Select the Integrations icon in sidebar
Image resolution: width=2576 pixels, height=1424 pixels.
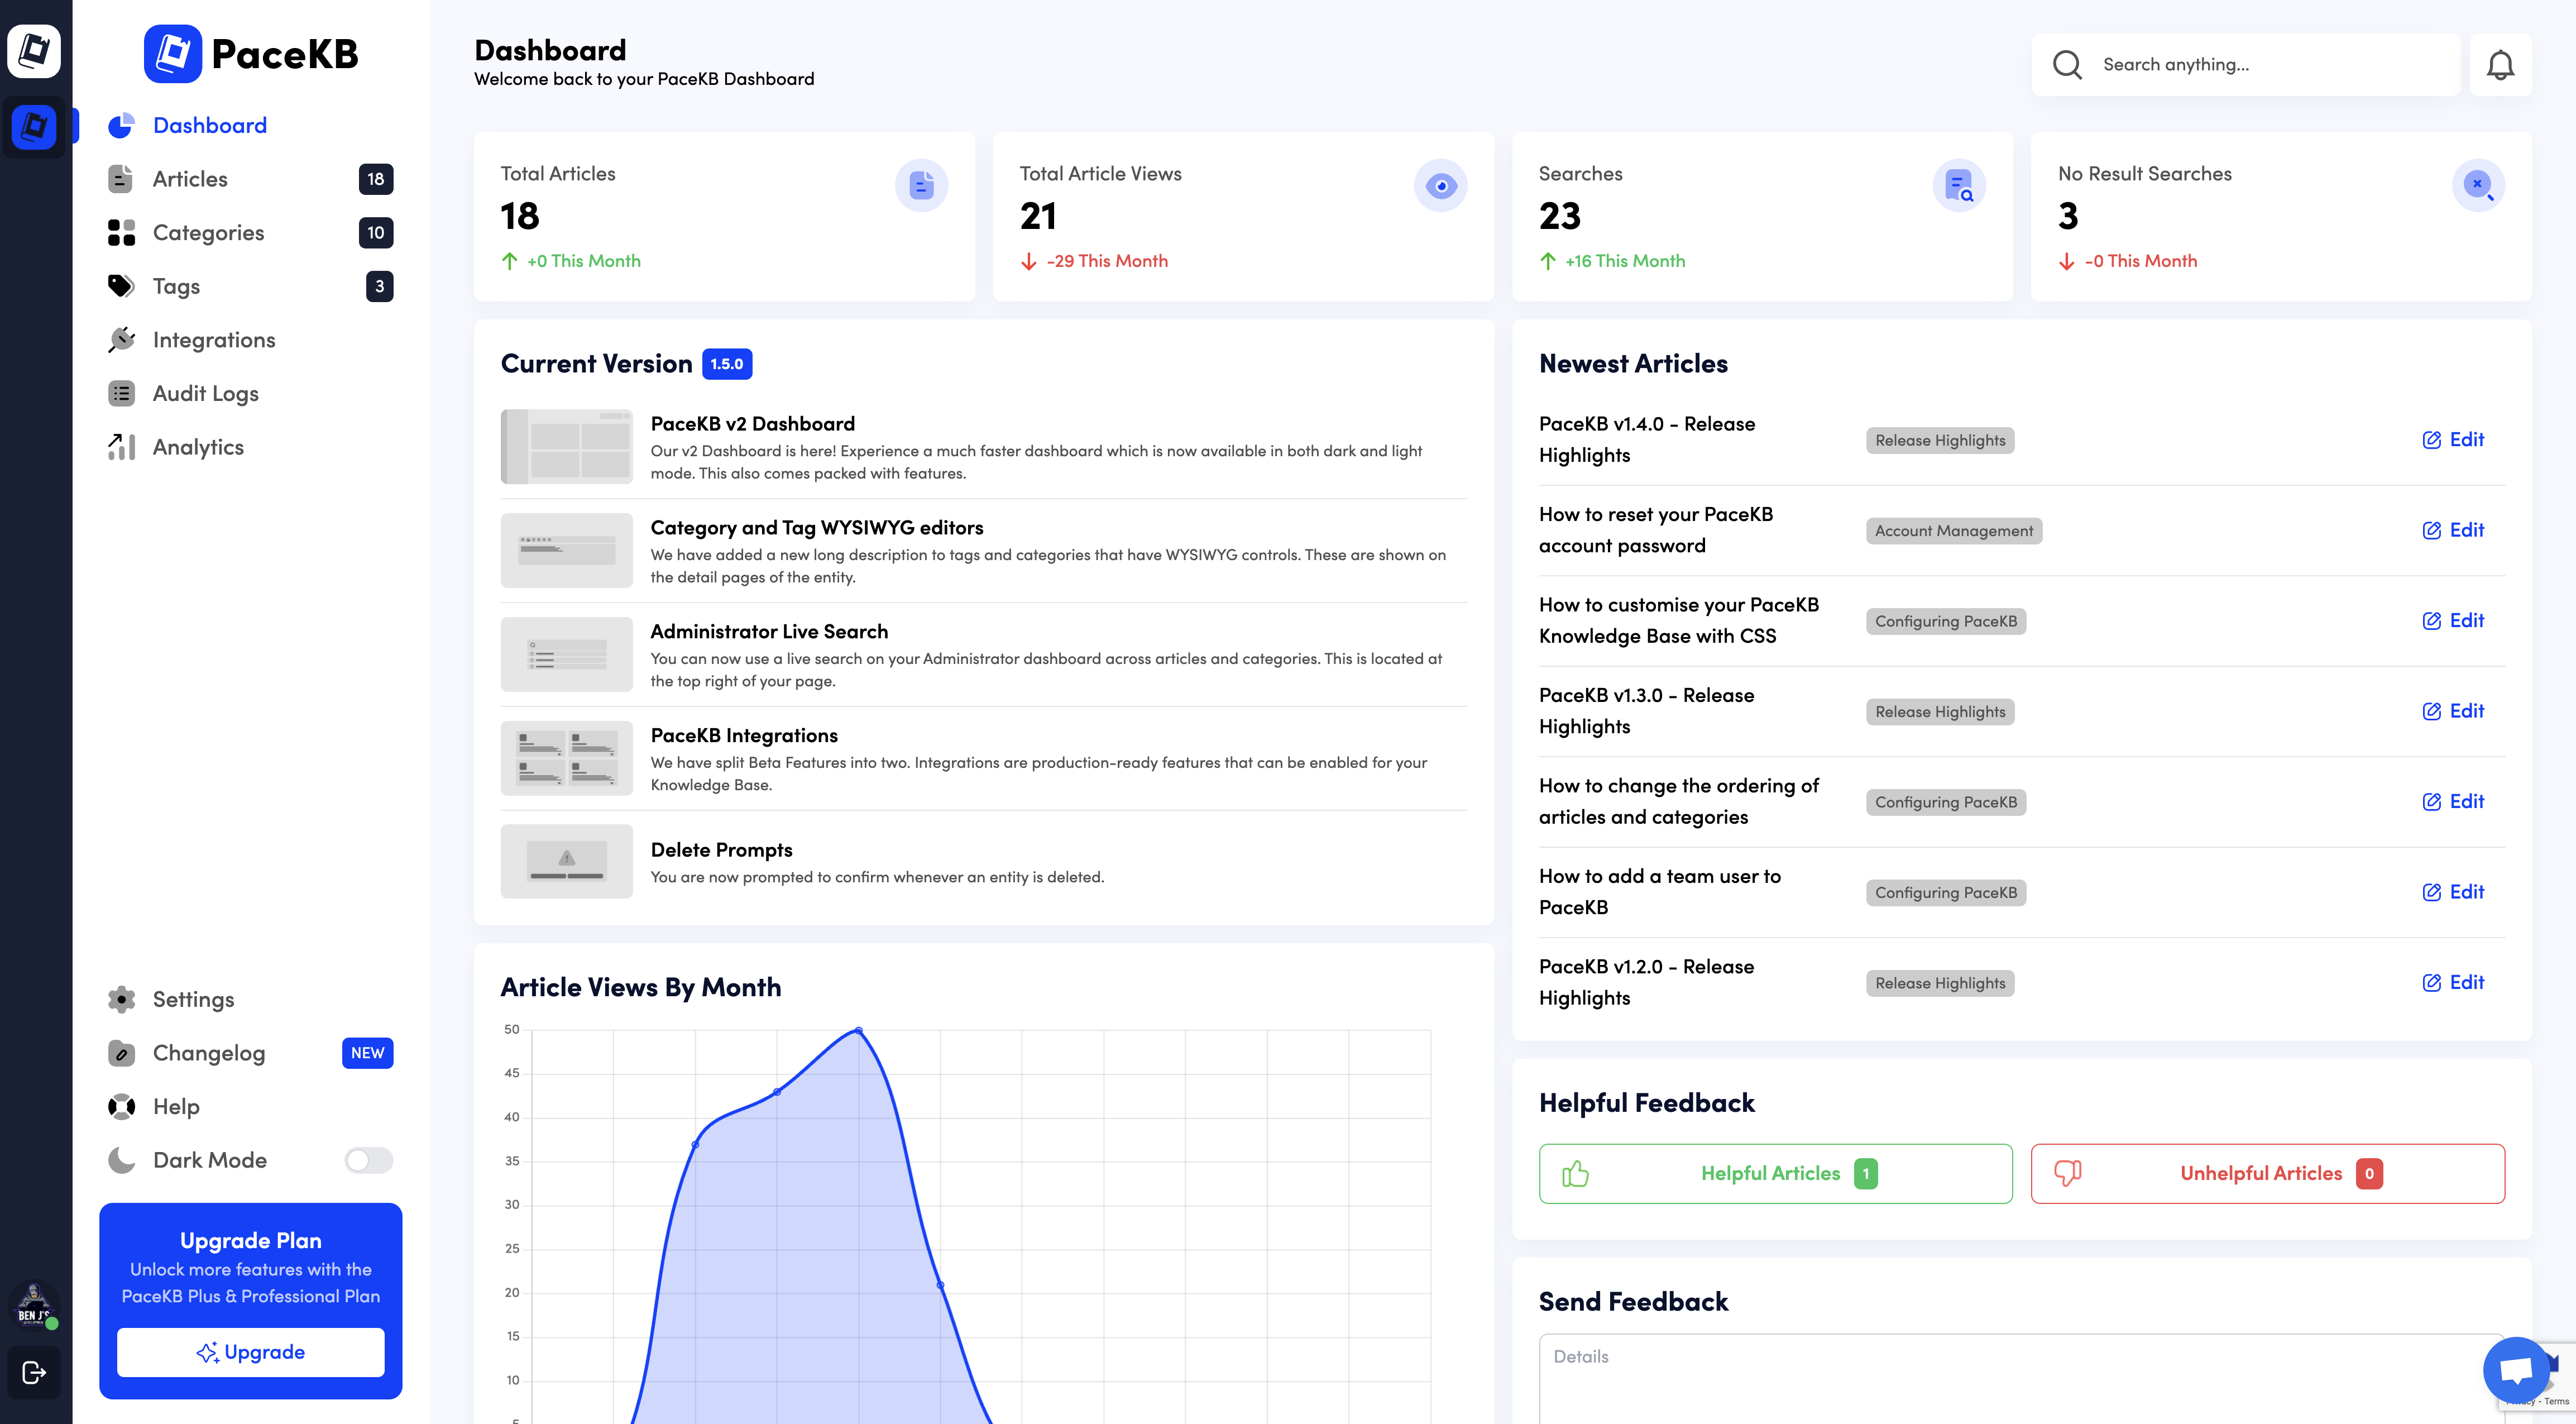tap(121, 339)
